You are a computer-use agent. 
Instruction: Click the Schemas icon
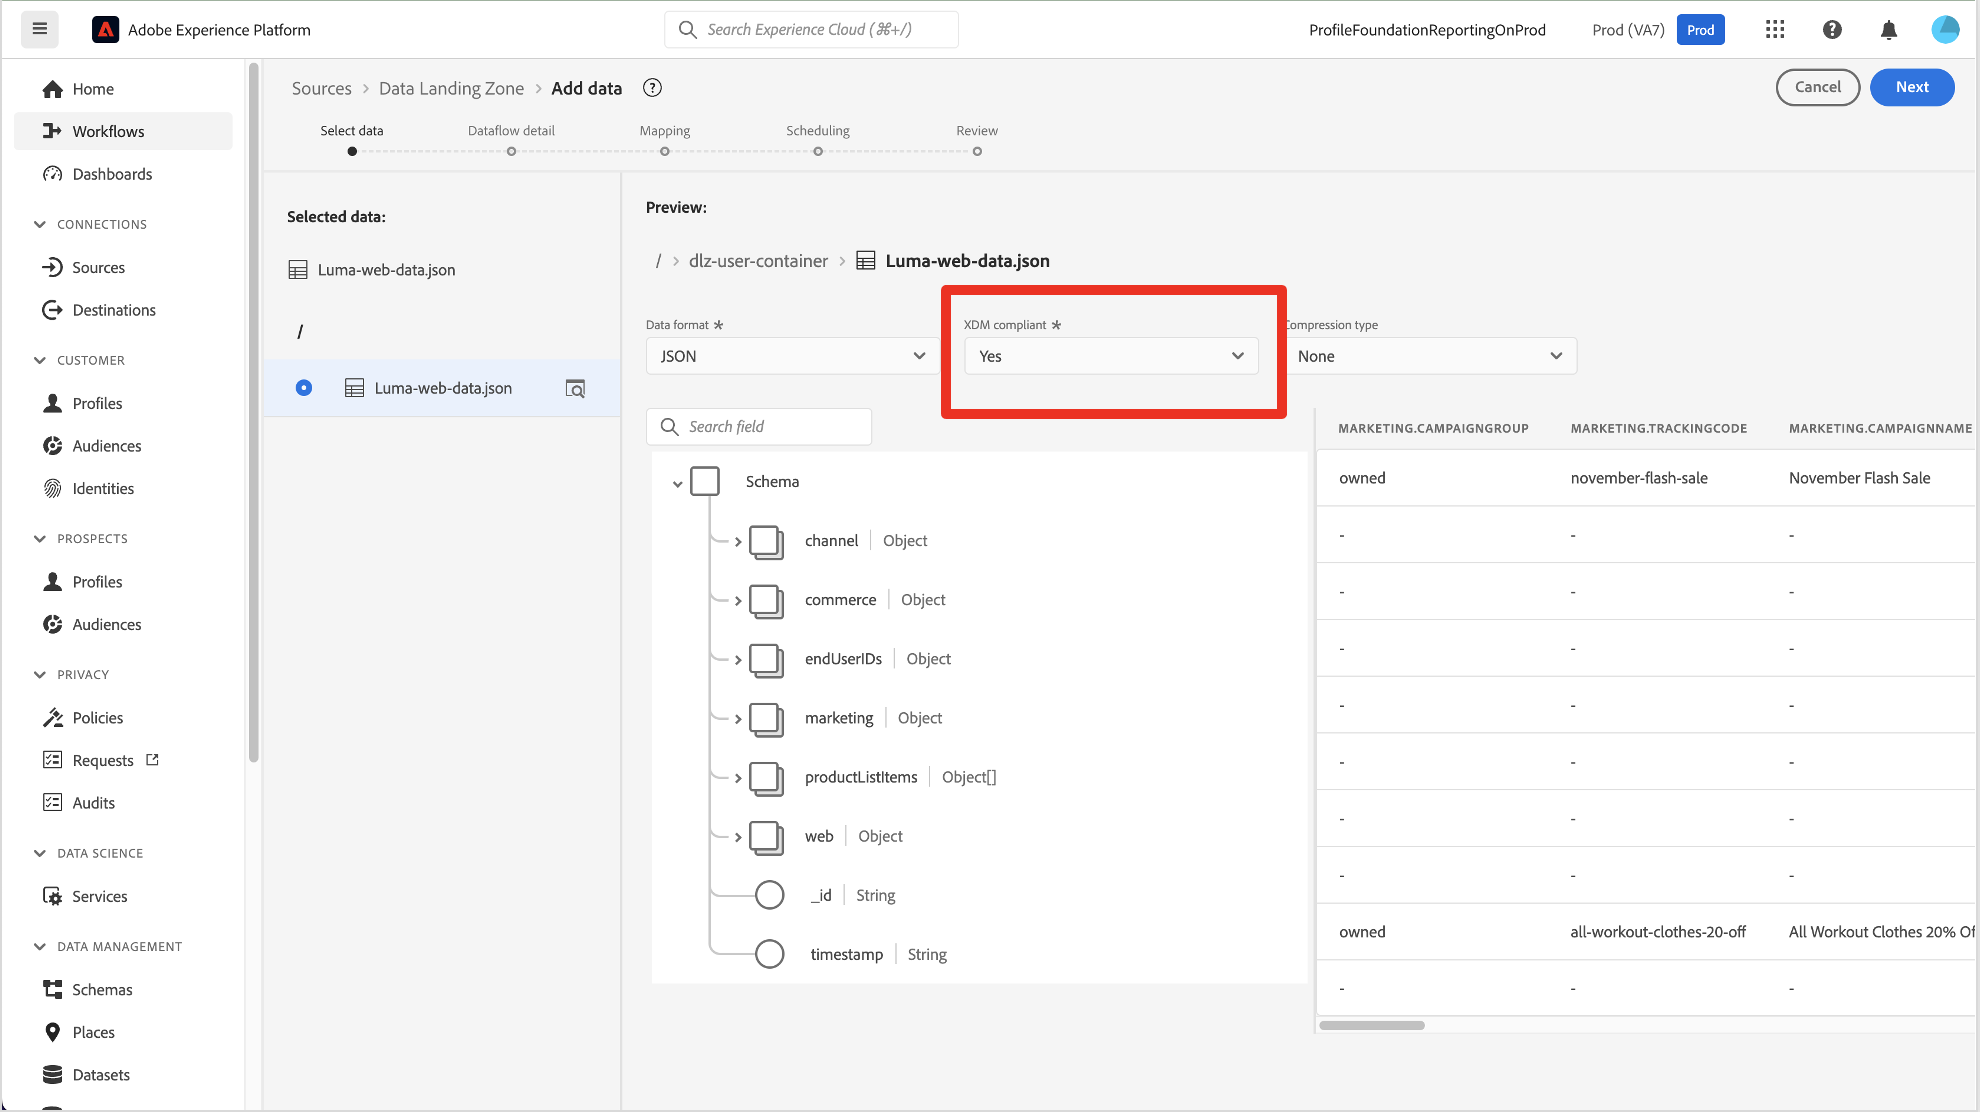[x=53, y=989]
